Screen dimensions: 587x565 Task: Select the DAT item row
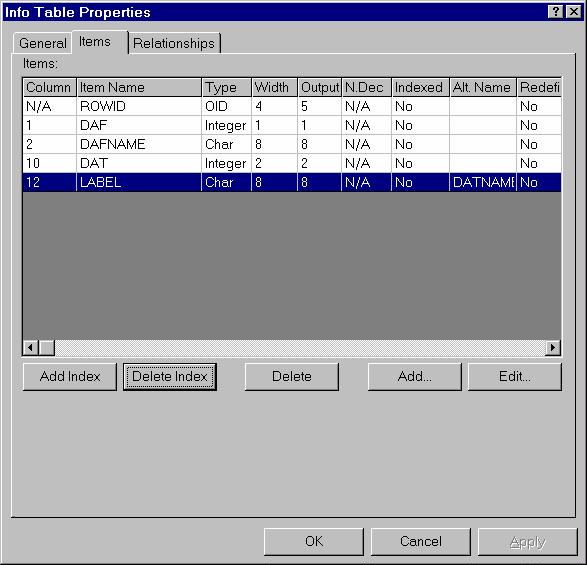(x=292, y=163)
